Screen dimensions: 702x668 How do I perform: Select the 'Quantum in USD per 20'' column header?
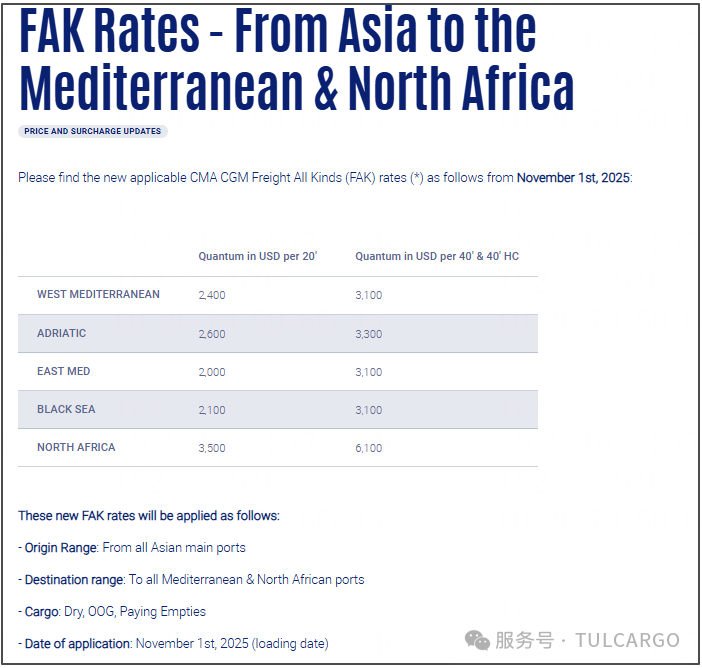pos(257,257)
